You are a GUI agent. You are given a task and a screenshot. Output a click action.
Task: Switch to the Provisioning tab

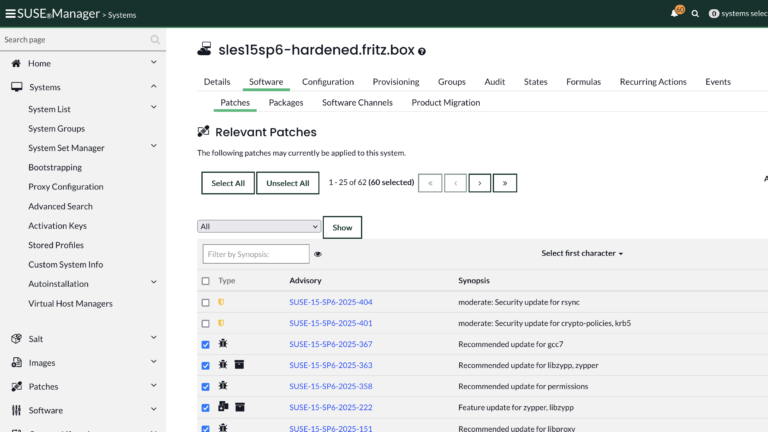click(x=395, y=82)
